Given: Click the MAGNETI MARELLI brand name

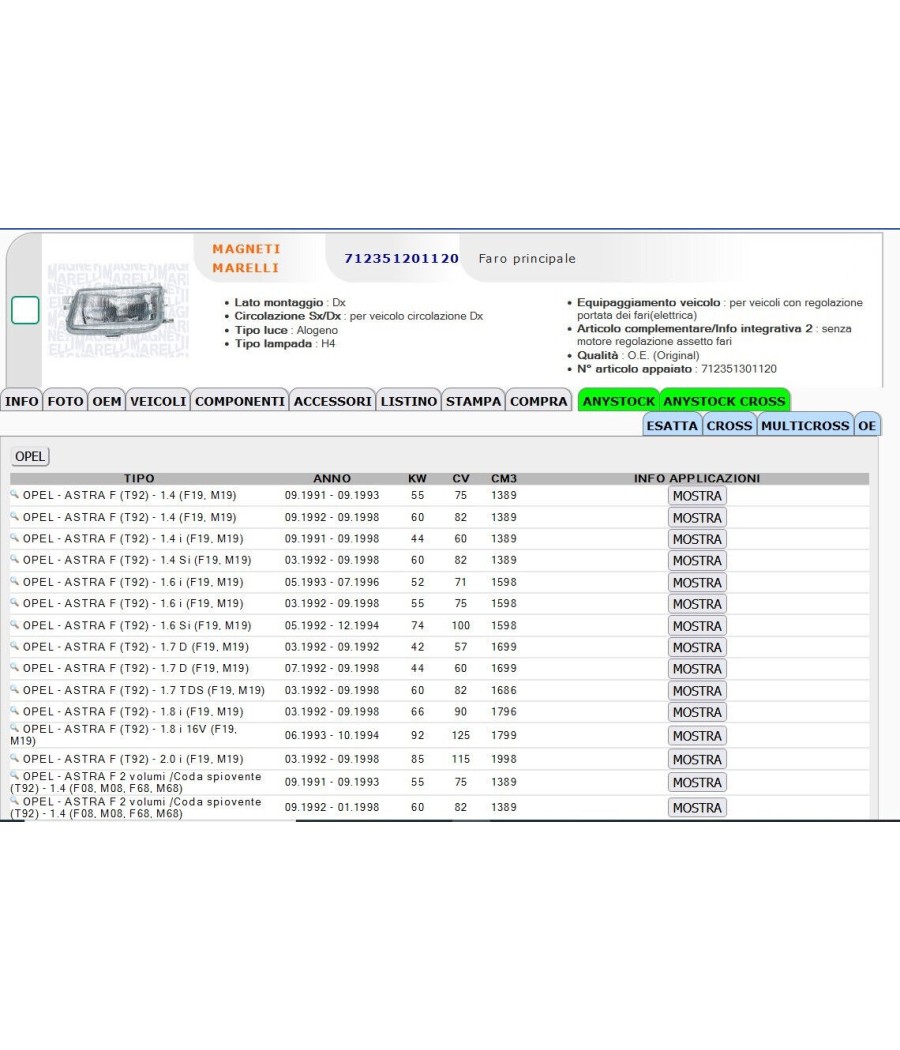Looking at the screenshot, I should click(246, 258).
